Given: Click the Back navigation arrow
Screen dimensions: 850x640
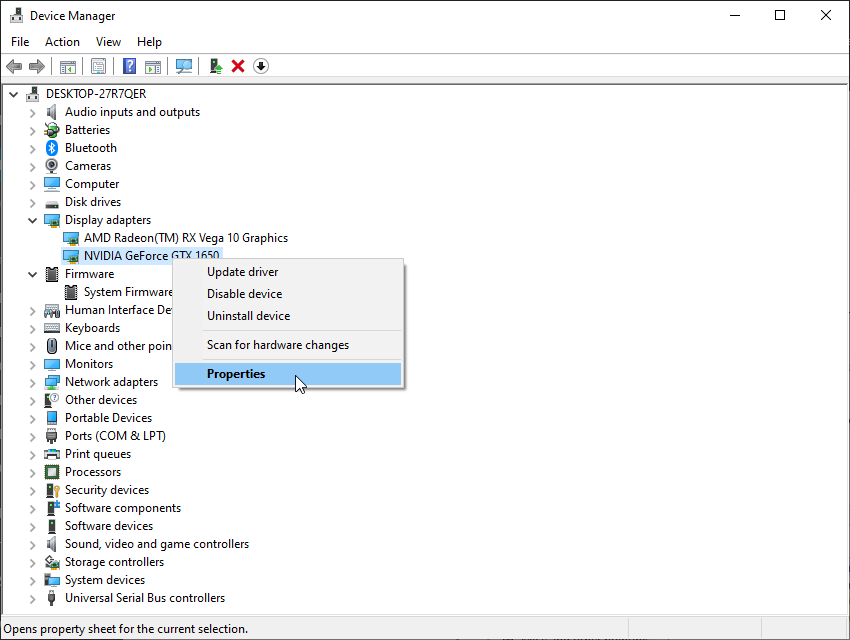Looking at the screenshot, I should 13,66.
